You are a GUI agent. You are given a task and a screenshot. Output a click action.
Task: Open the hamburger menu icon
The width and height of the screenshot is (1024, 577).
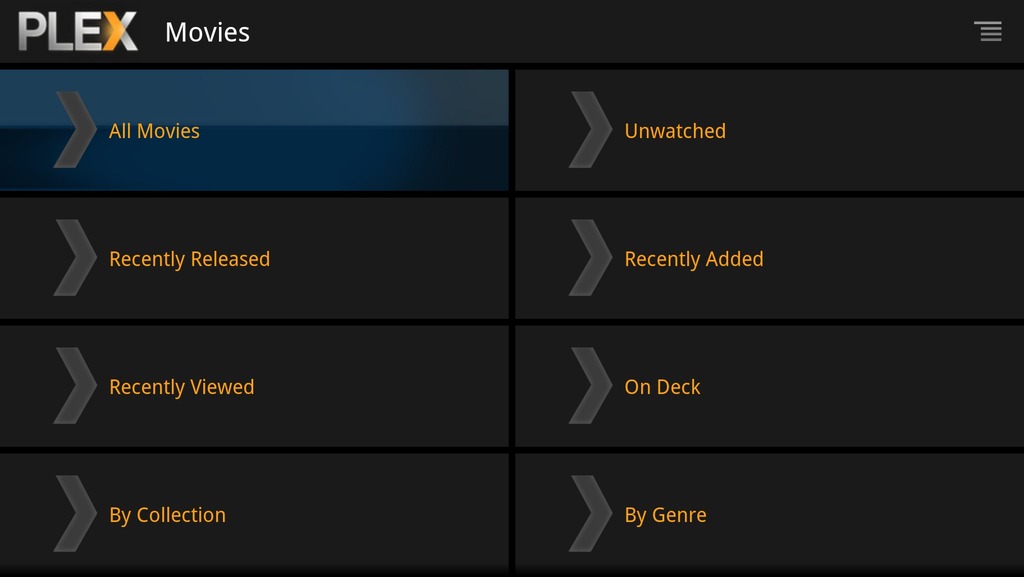(988, 31)
